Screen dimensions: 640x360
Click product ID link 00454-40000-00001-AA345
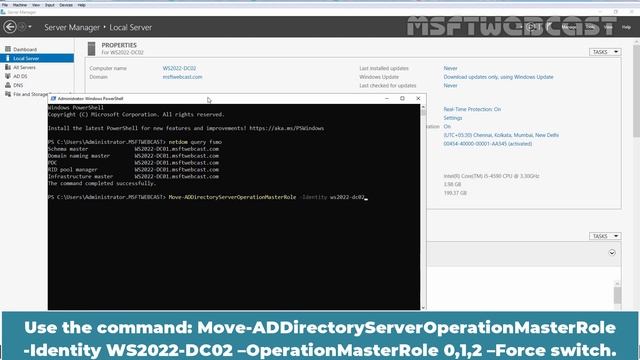488,144
